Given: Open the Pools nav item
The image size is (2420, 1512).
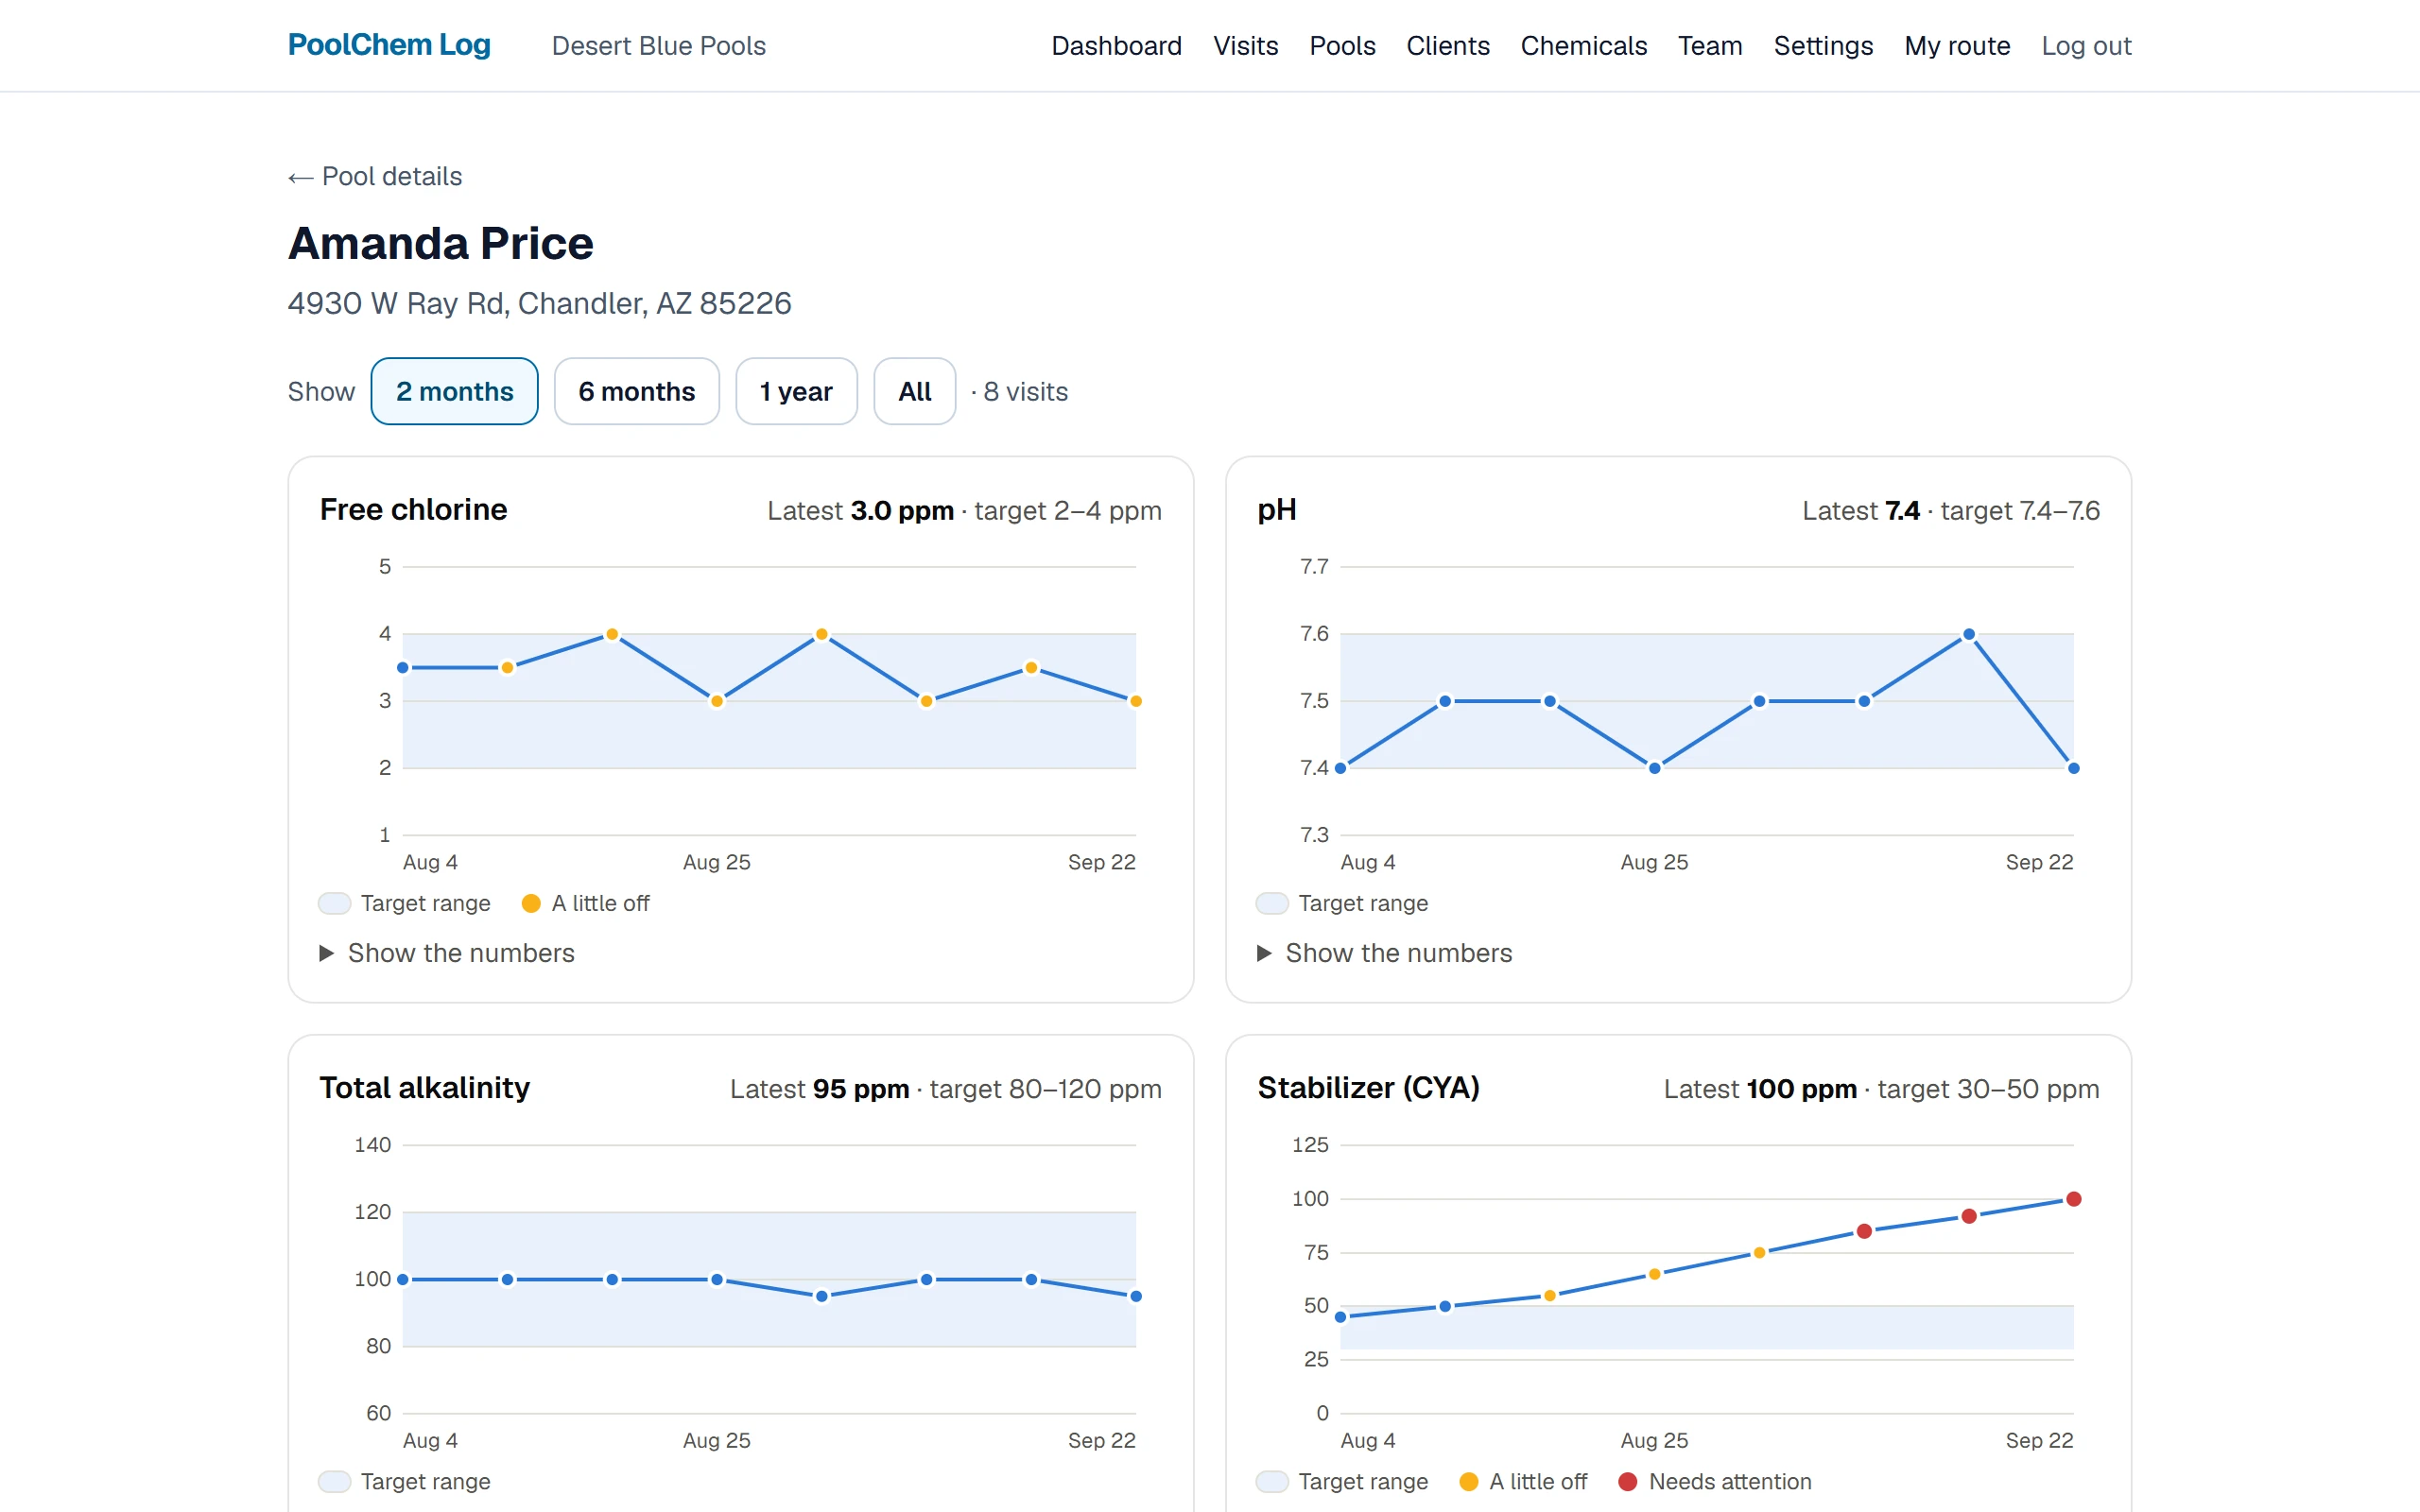Looking at the screenshot, I should [1342, 46].
